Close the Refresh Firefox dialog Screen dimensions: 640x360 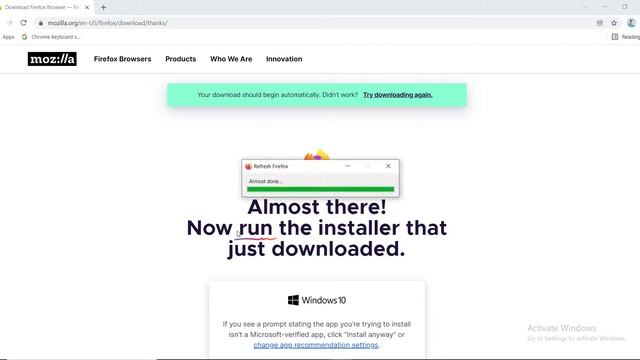[388, 166]
